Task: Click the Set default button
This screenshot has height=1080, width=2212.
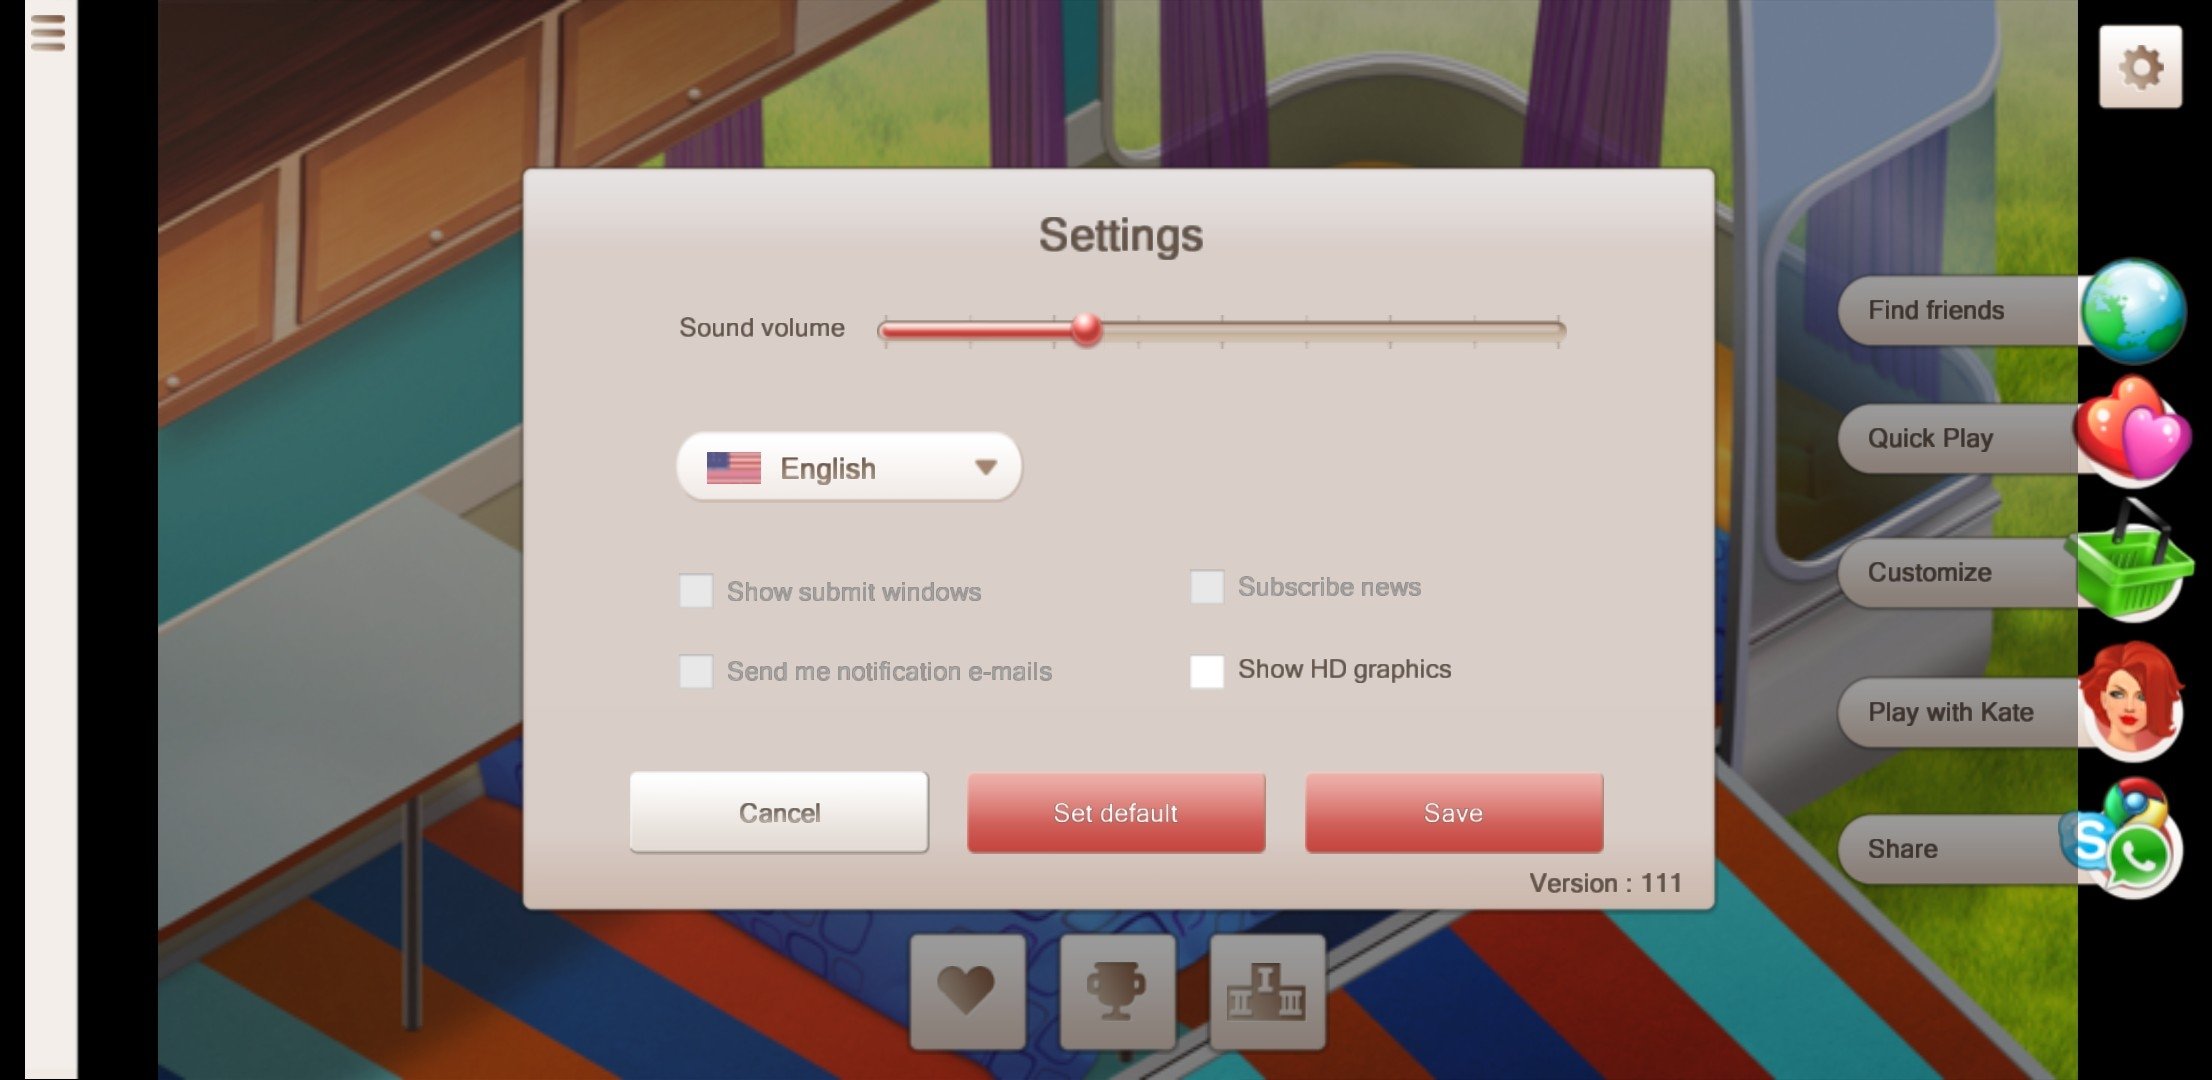Action: point(1116,812)
